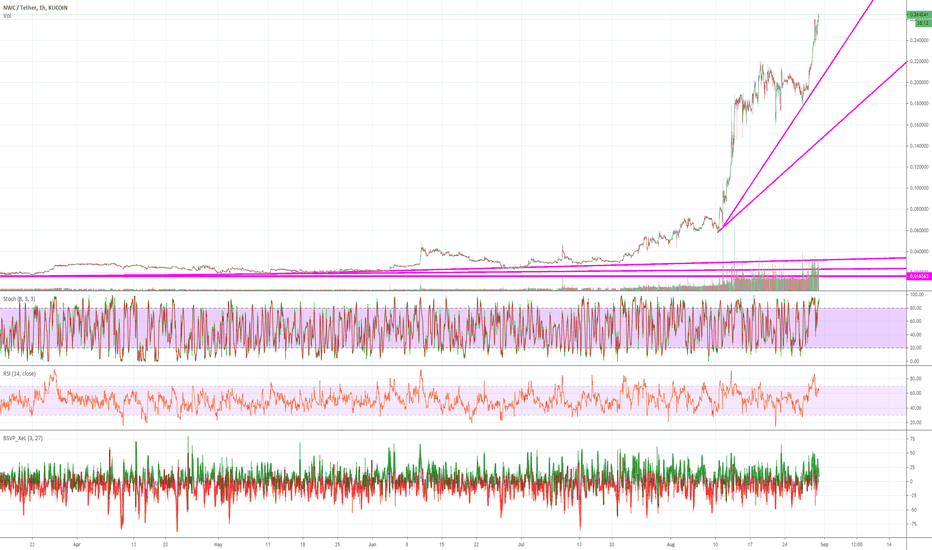The height and width of the screenshot is (550, 932).
Task: Click the 12:00 label on time axis
Action: coord(857,544)
